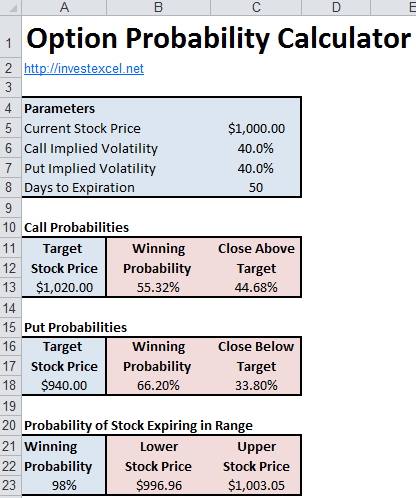The height and width of the screenshot is (498, 416).
Task: Select the 66.20% put winning probability
Action: point(158,386)
